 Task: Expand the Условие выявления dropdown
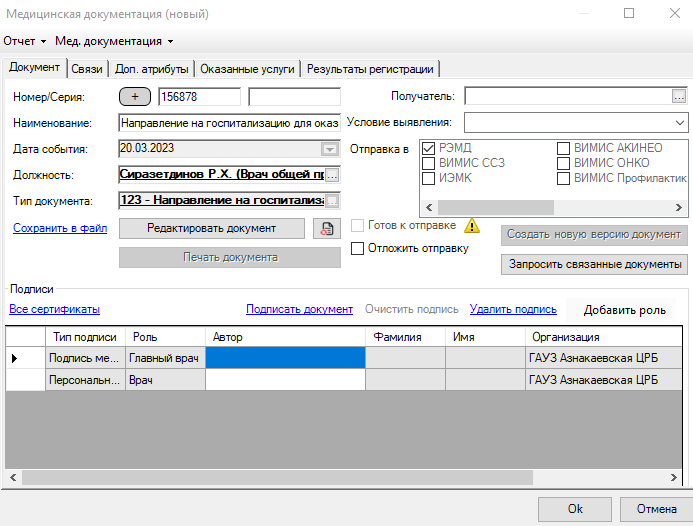coord(680,122)
